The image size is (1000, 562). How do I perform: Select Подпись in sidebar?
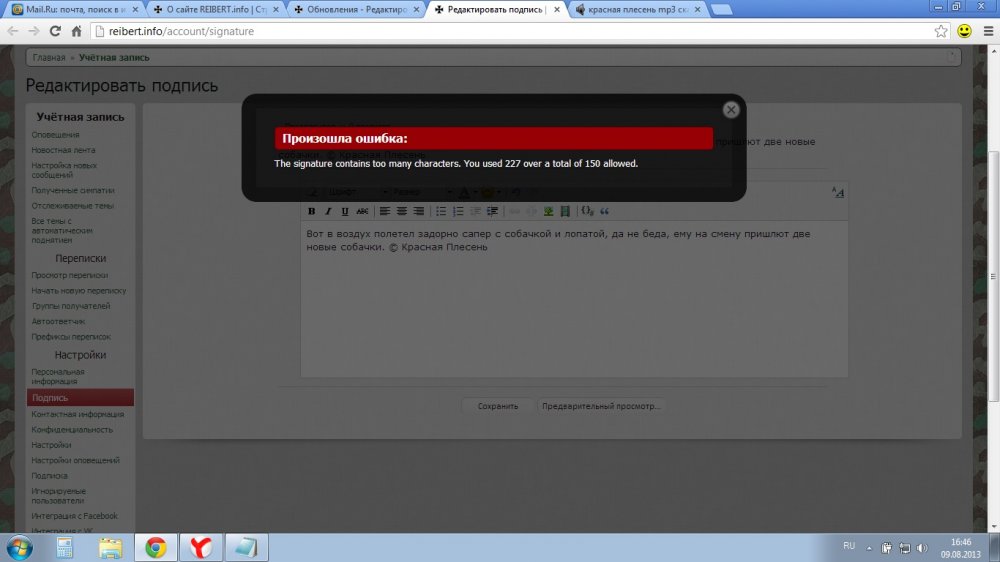pos(80,397)
